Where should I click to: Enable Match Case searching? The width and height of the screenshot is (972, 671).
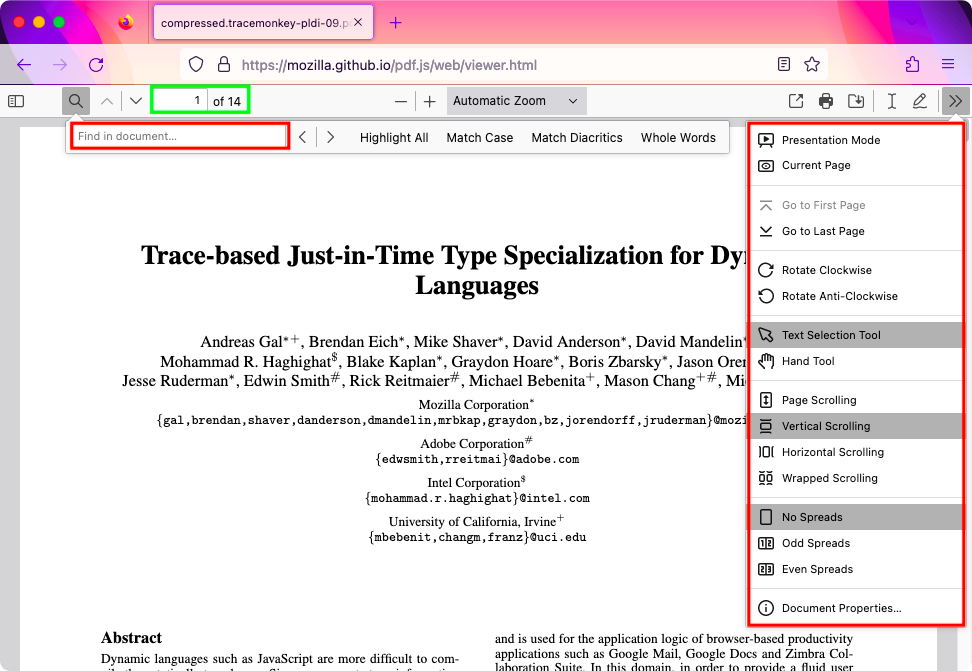(x=479, y=137)
